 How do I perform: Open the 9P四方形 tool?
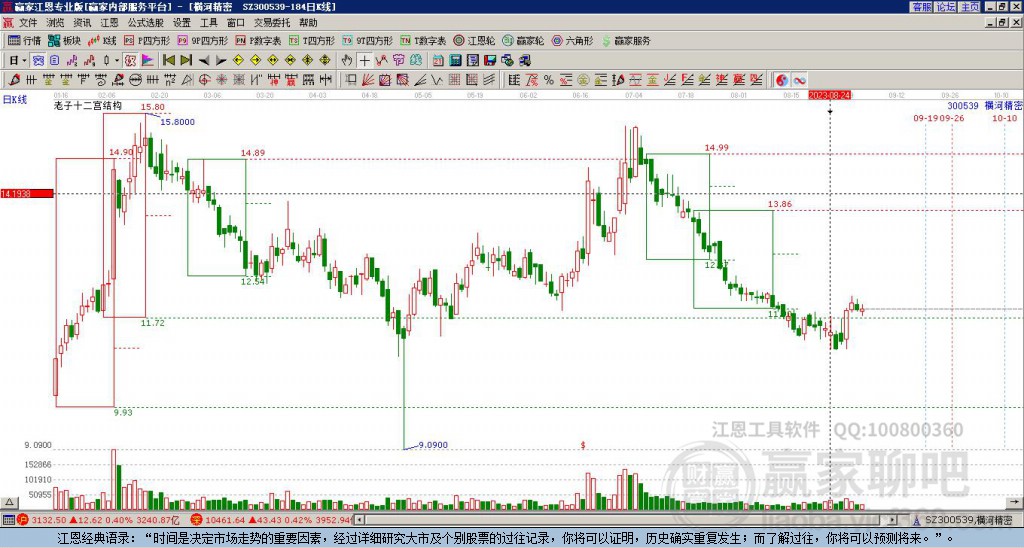[202, 40]
